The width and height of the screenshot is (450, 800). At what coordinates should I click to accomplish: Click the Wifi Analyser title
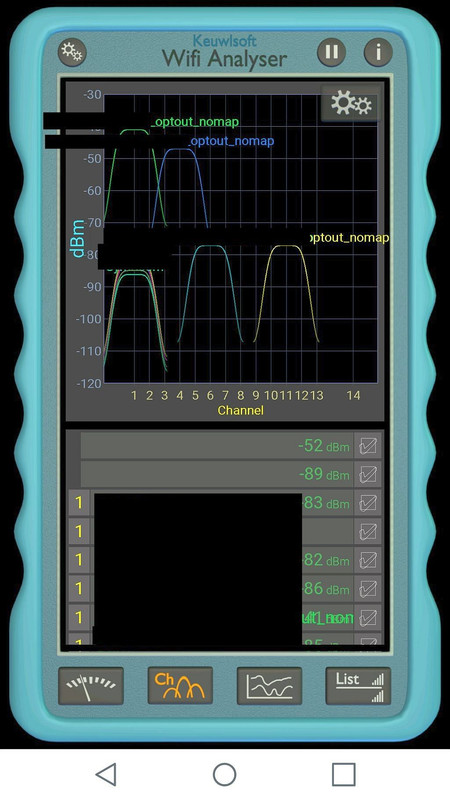tap(224, 59)
